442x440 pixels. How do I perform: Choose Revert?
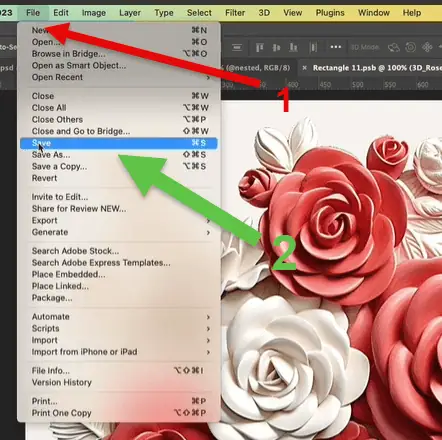click(119, 178)
